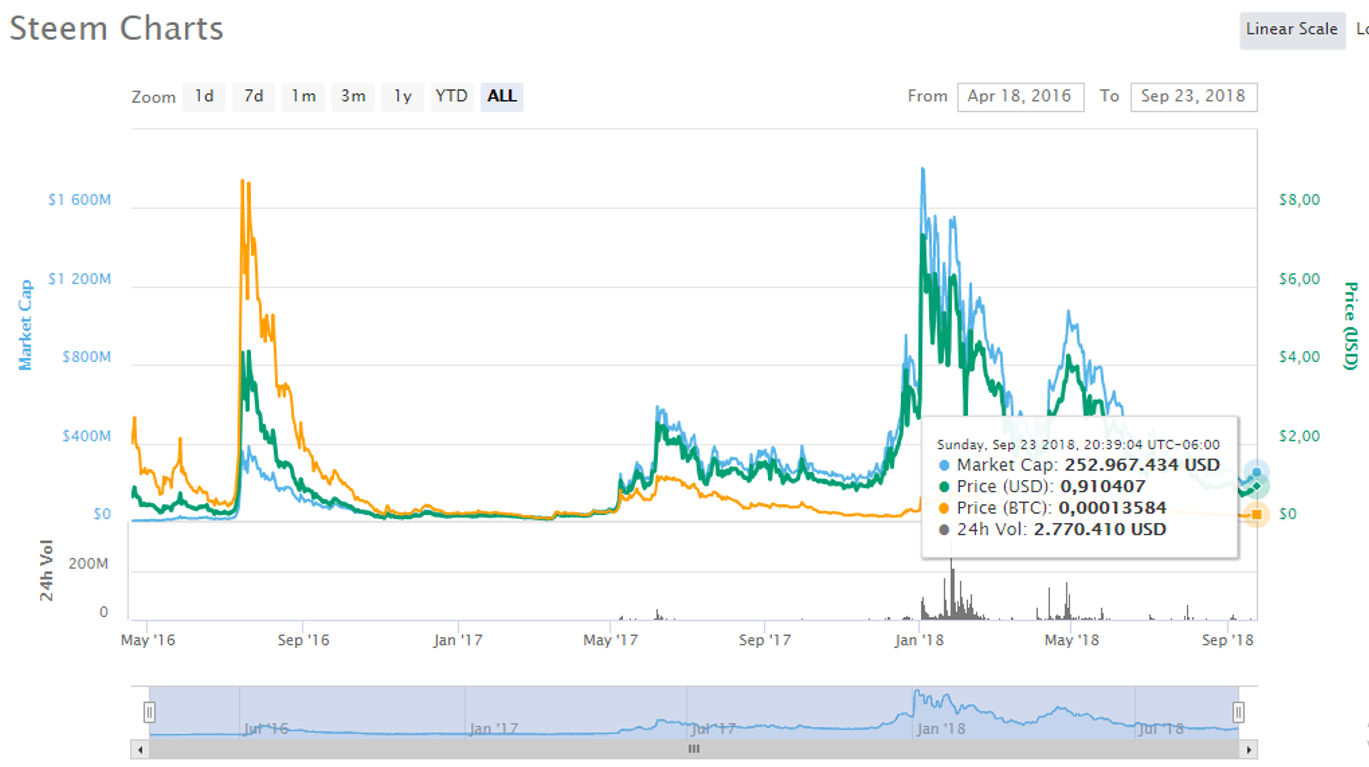The image size is (1369, 767).
Task: Switch the chart to Linear Scale
Action: click(x=1292, y=30)
